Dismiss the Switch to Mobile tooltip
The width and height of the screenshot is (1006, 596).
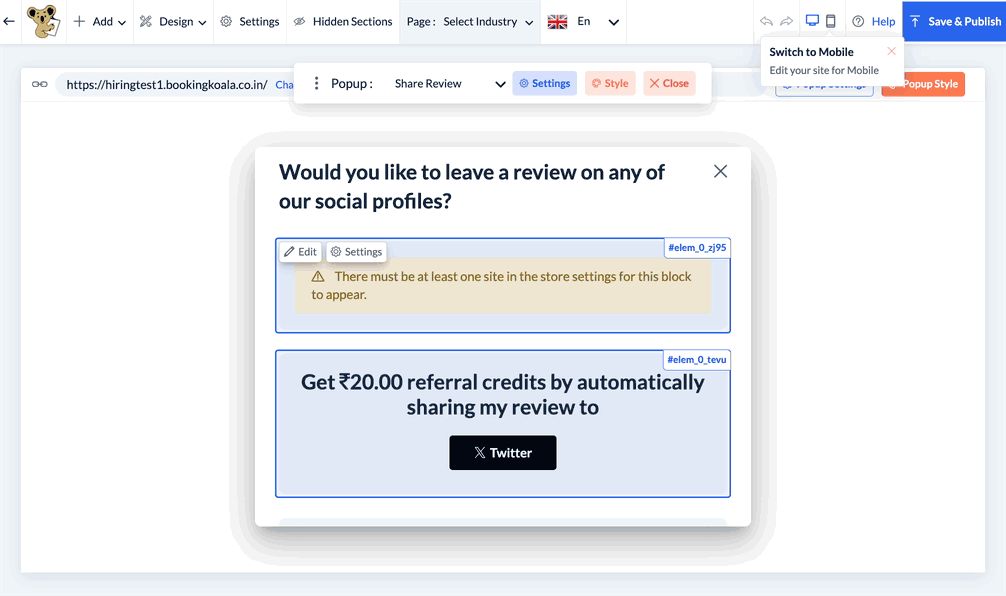coord(891,51)
